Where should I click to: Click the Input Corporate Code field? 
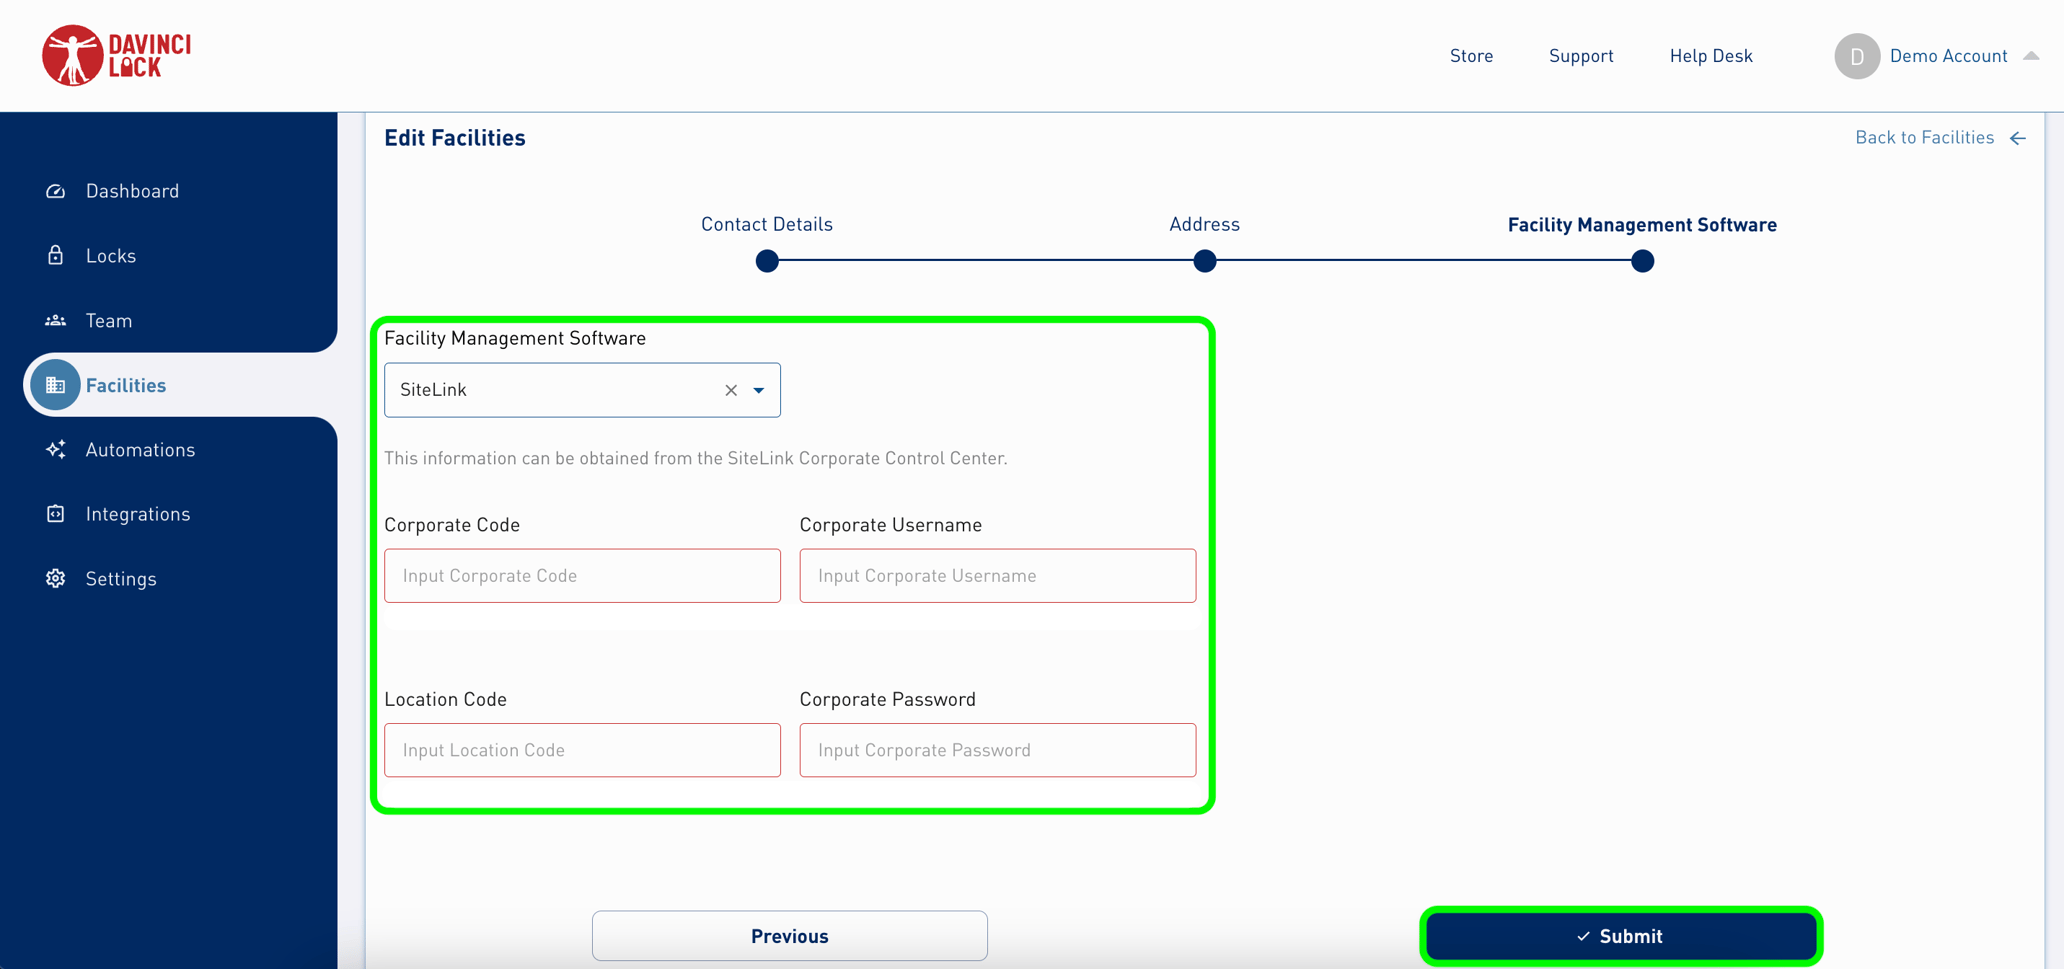[x=582, y=575]
